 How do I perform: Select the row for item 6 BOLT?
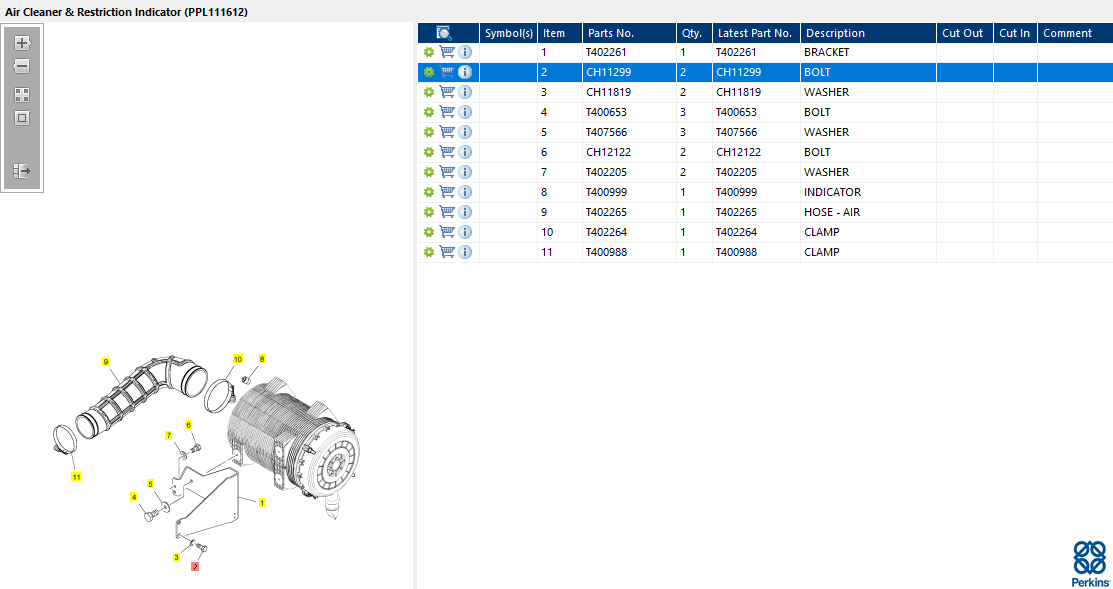coord(700,152)
